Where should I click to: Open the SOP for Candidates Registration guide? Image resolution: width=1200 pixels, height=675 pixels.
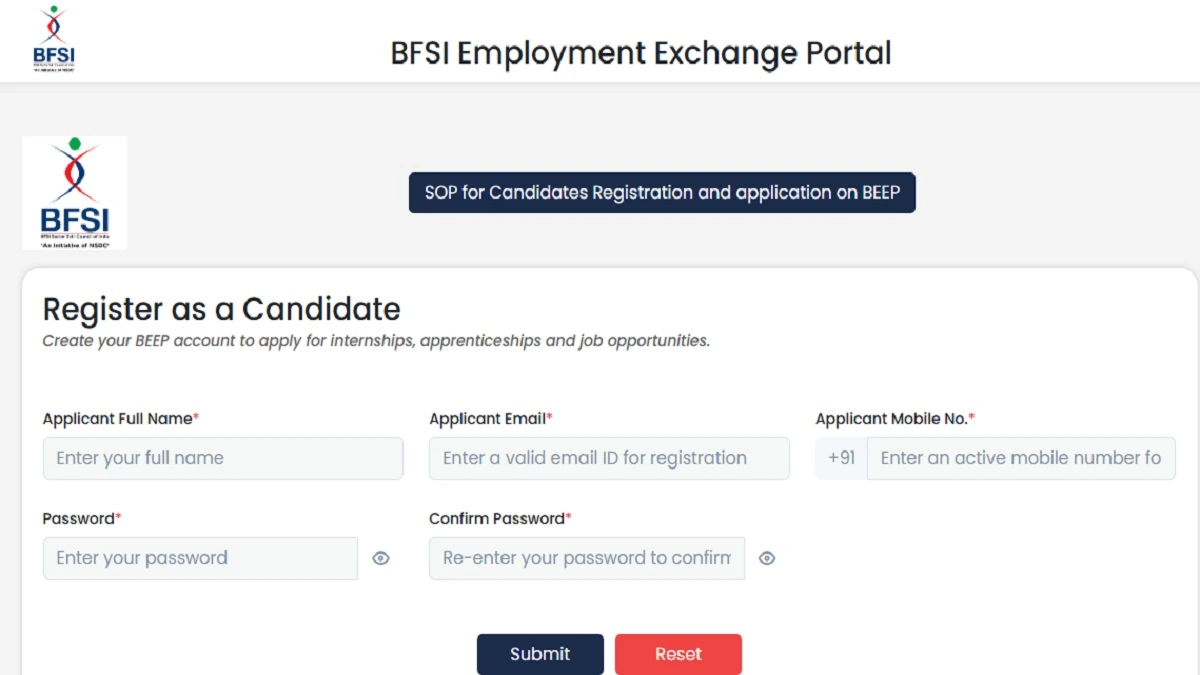(x=662, y=192)
